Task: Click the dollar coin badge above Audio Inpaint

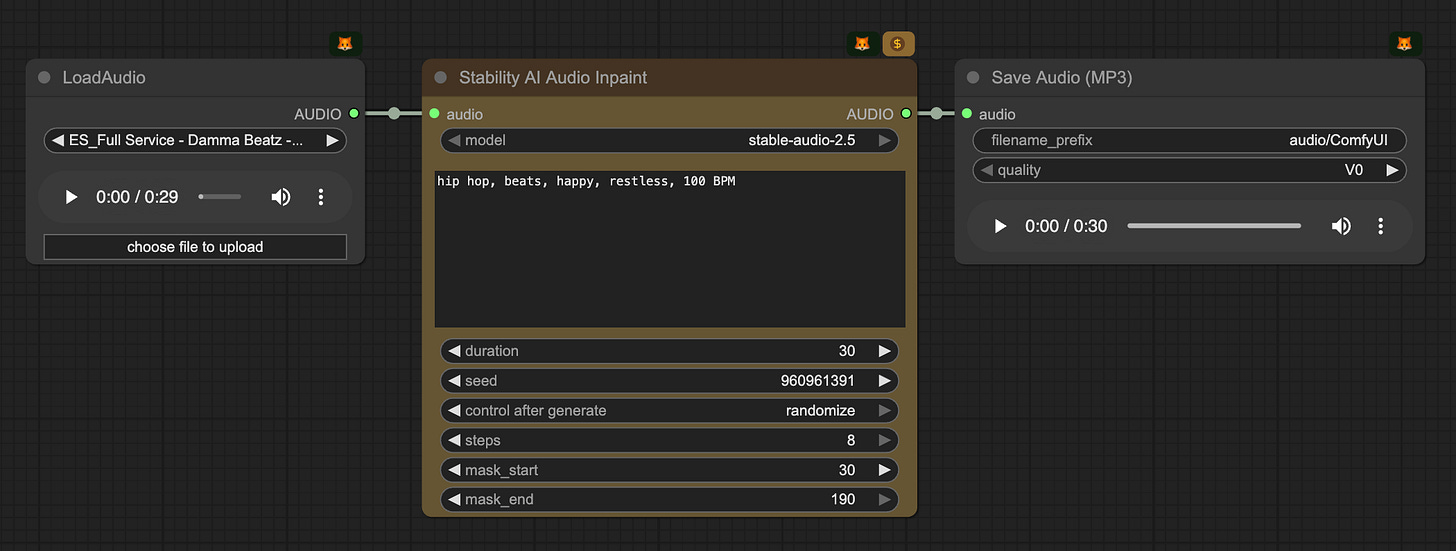Action: (x=898, y=44)
